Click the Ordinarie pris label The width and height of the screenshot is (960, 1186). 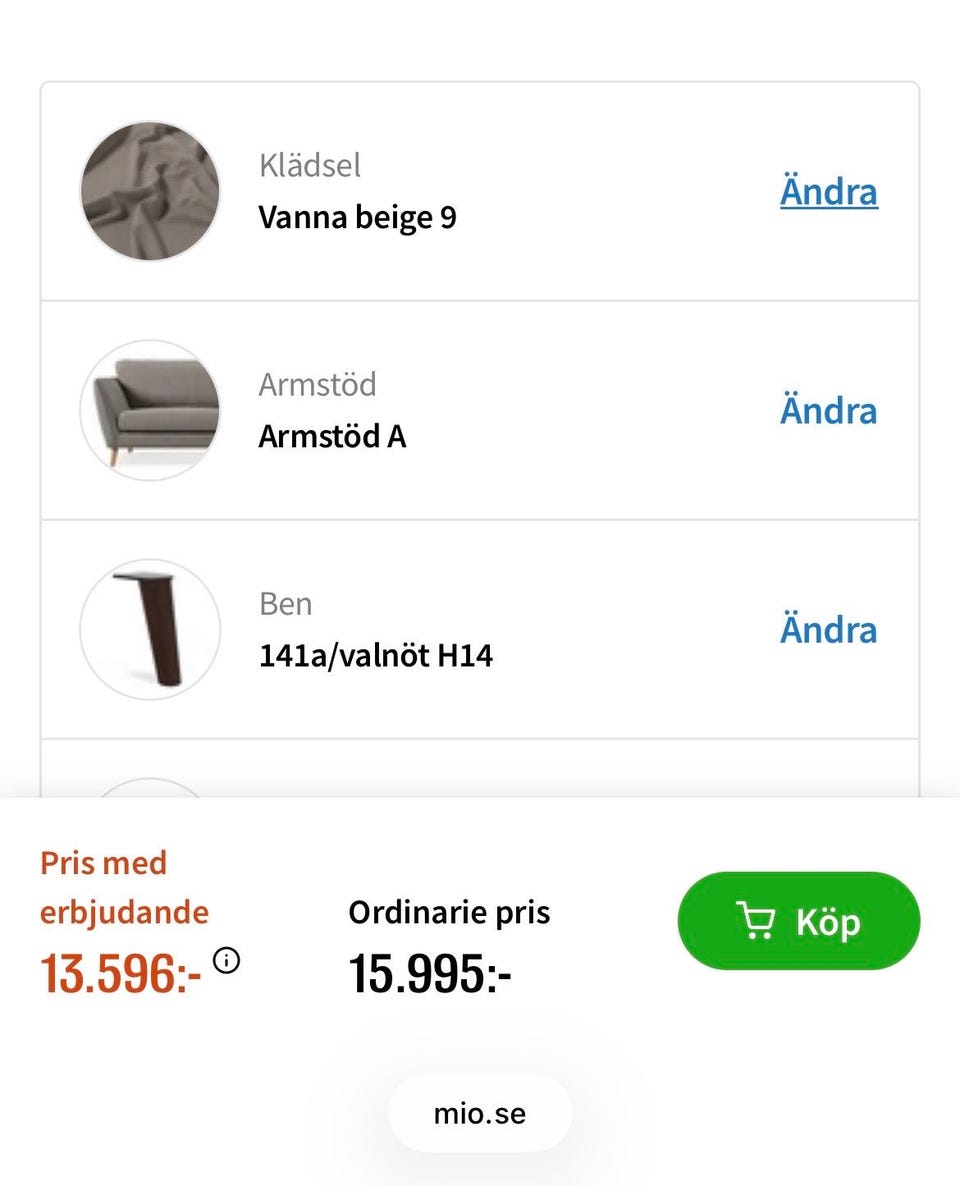(449, 912)
